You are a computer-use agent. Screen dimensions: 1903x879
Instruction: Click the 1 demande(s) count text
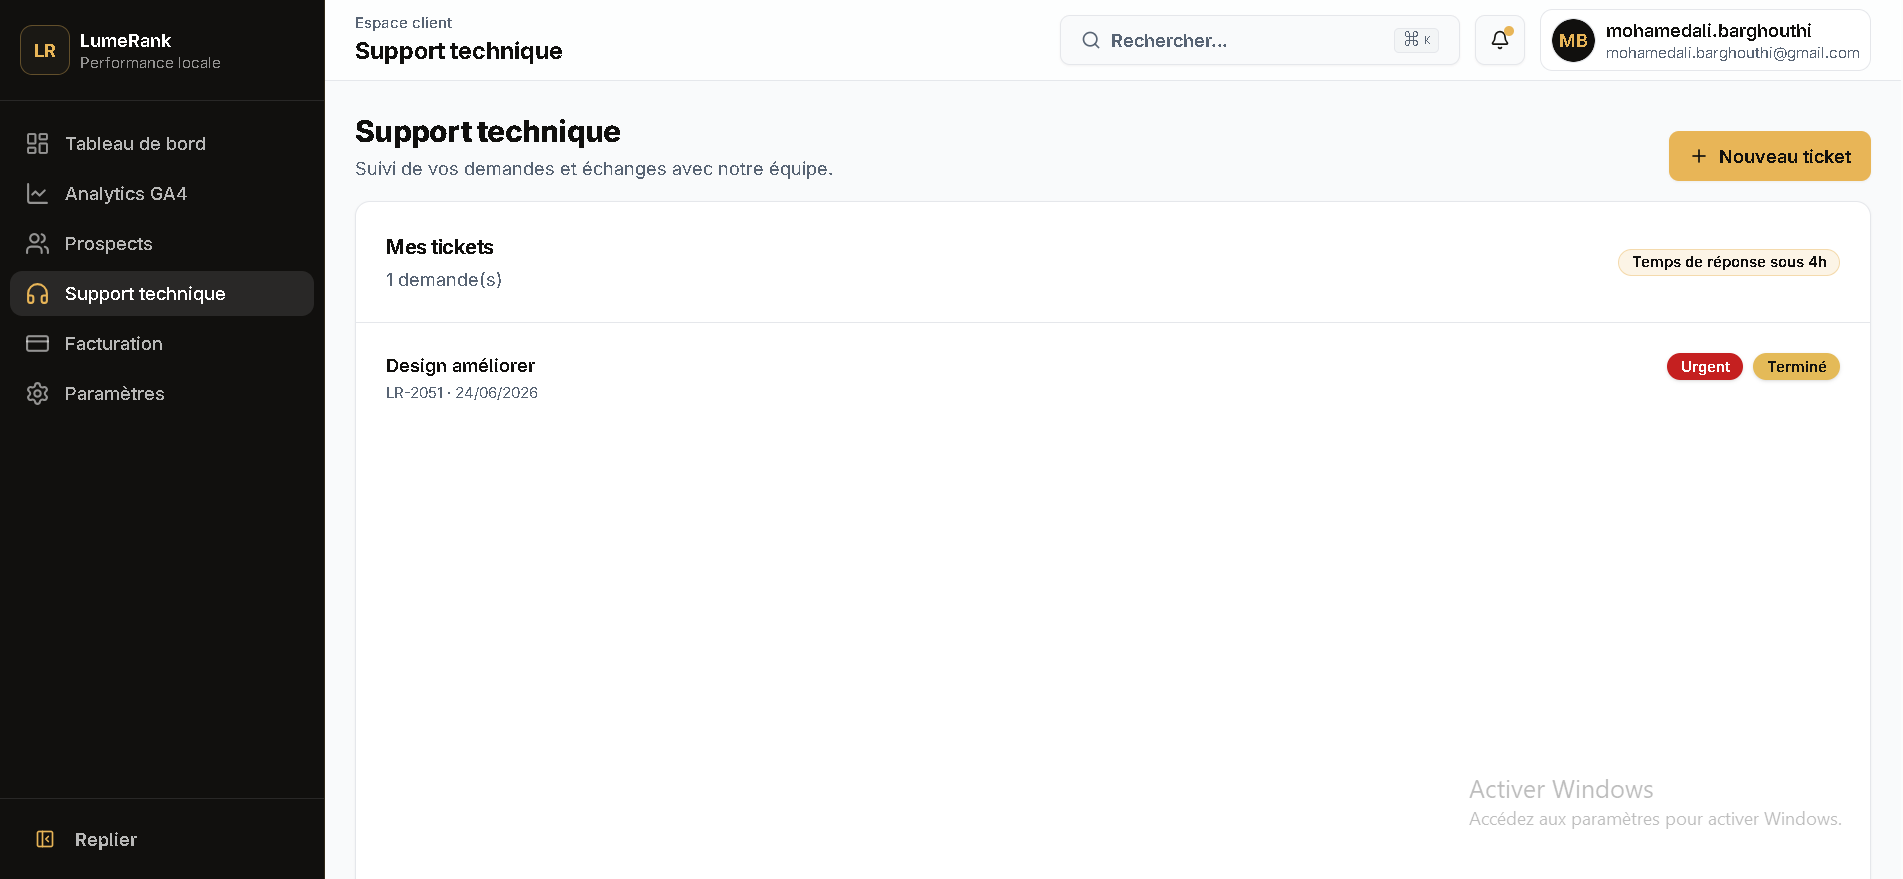pos(444,280)
